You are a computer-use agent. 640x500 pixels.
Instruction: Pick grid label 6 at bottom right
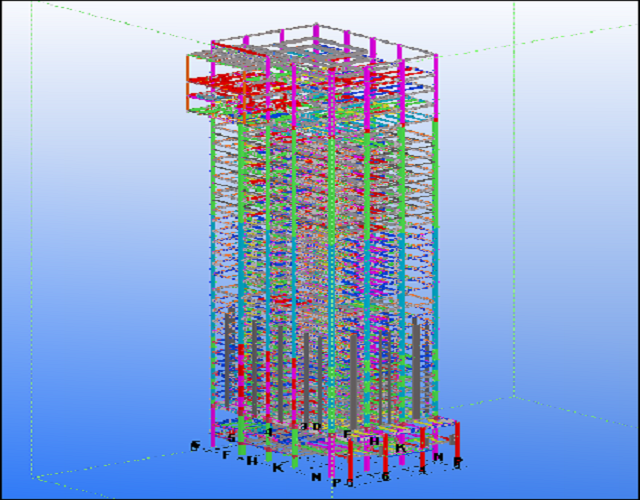click(385, 477)
